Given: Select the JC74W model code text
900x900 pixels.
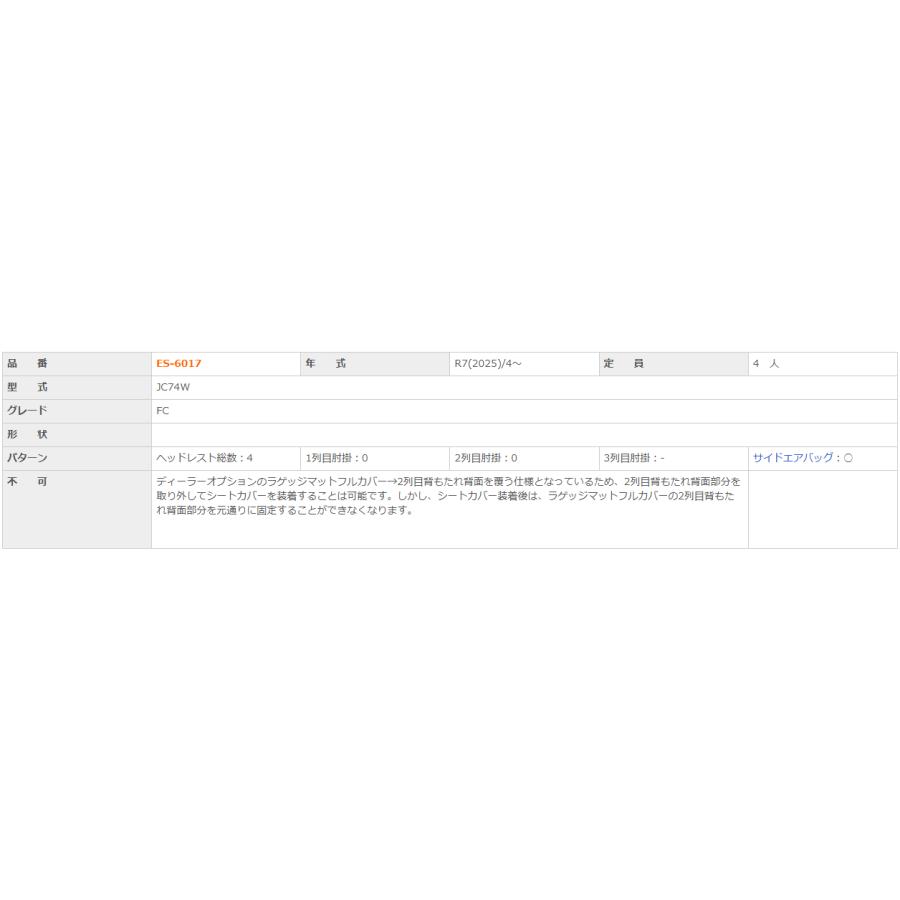Looking at the screenshot, I should (175, 387).
